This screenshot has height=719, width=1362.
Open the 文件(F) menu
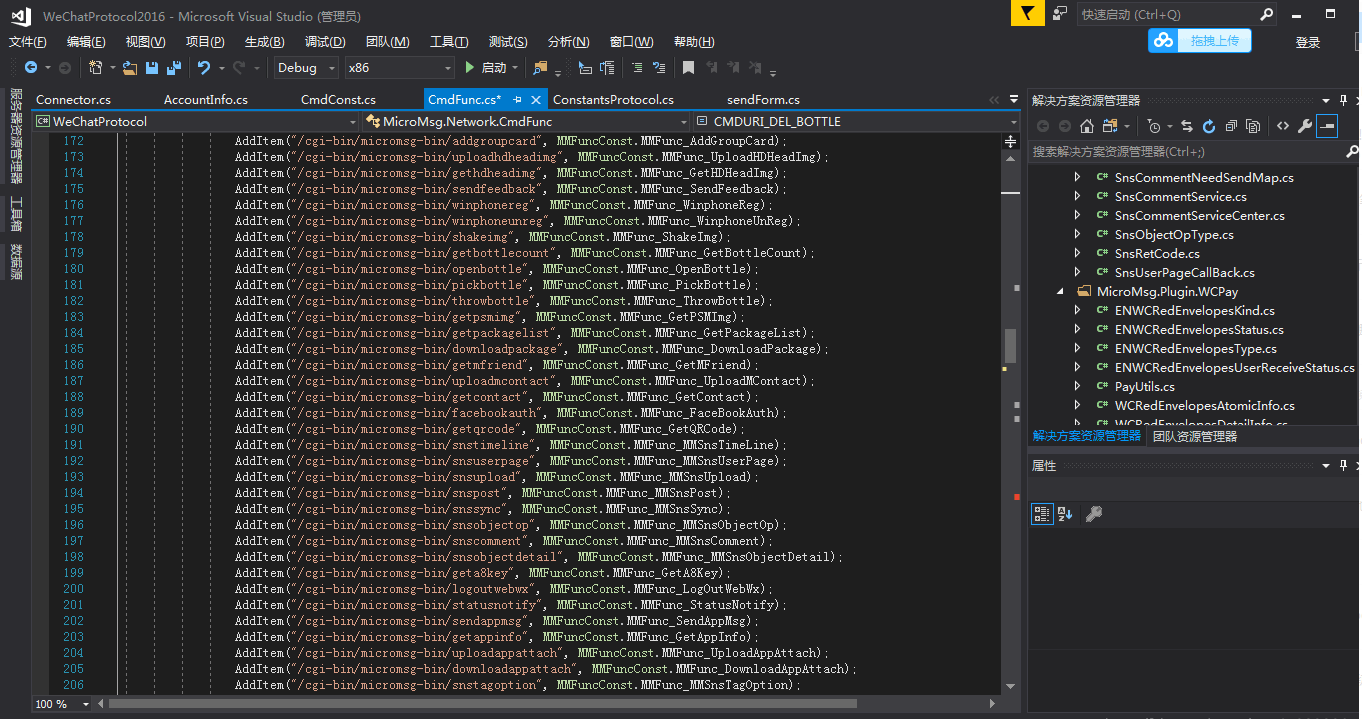[28, 42]
